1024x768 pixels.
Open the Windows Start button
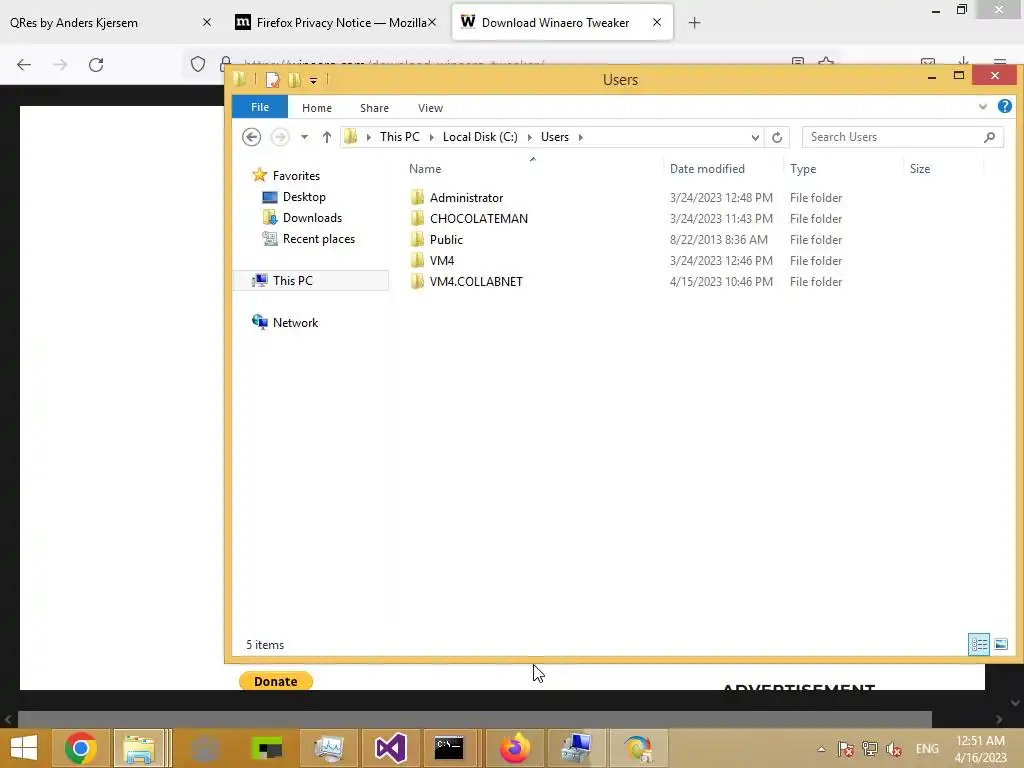[x=24, y=748]
